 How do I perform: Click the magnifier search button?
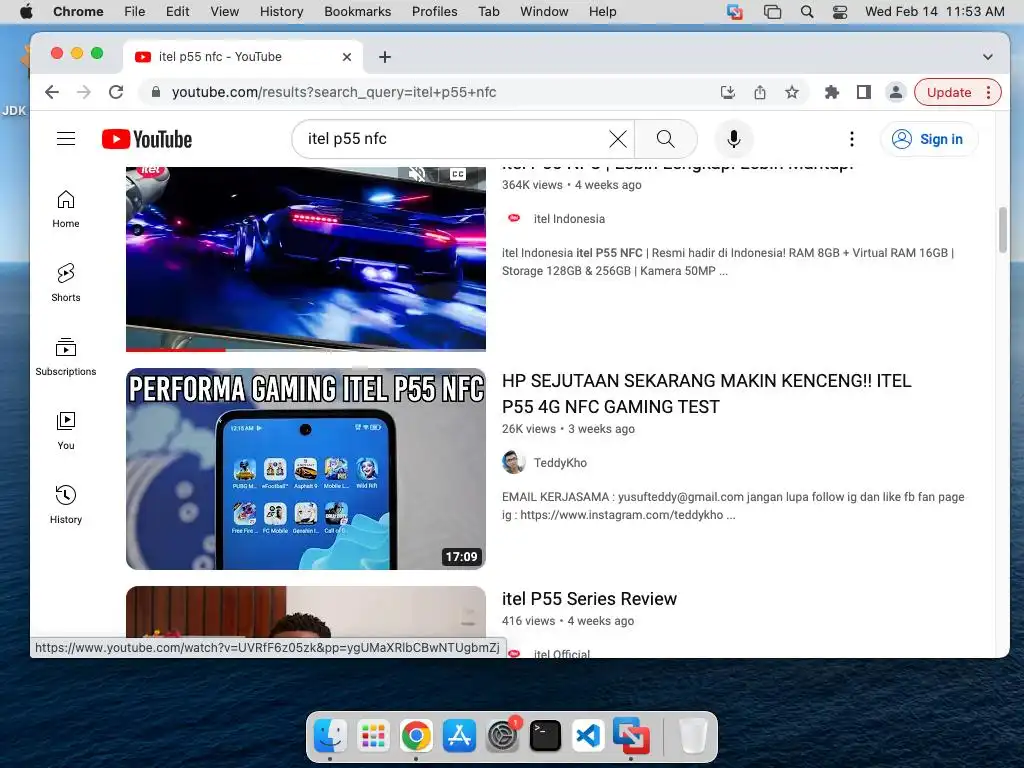tap(665, 139)
